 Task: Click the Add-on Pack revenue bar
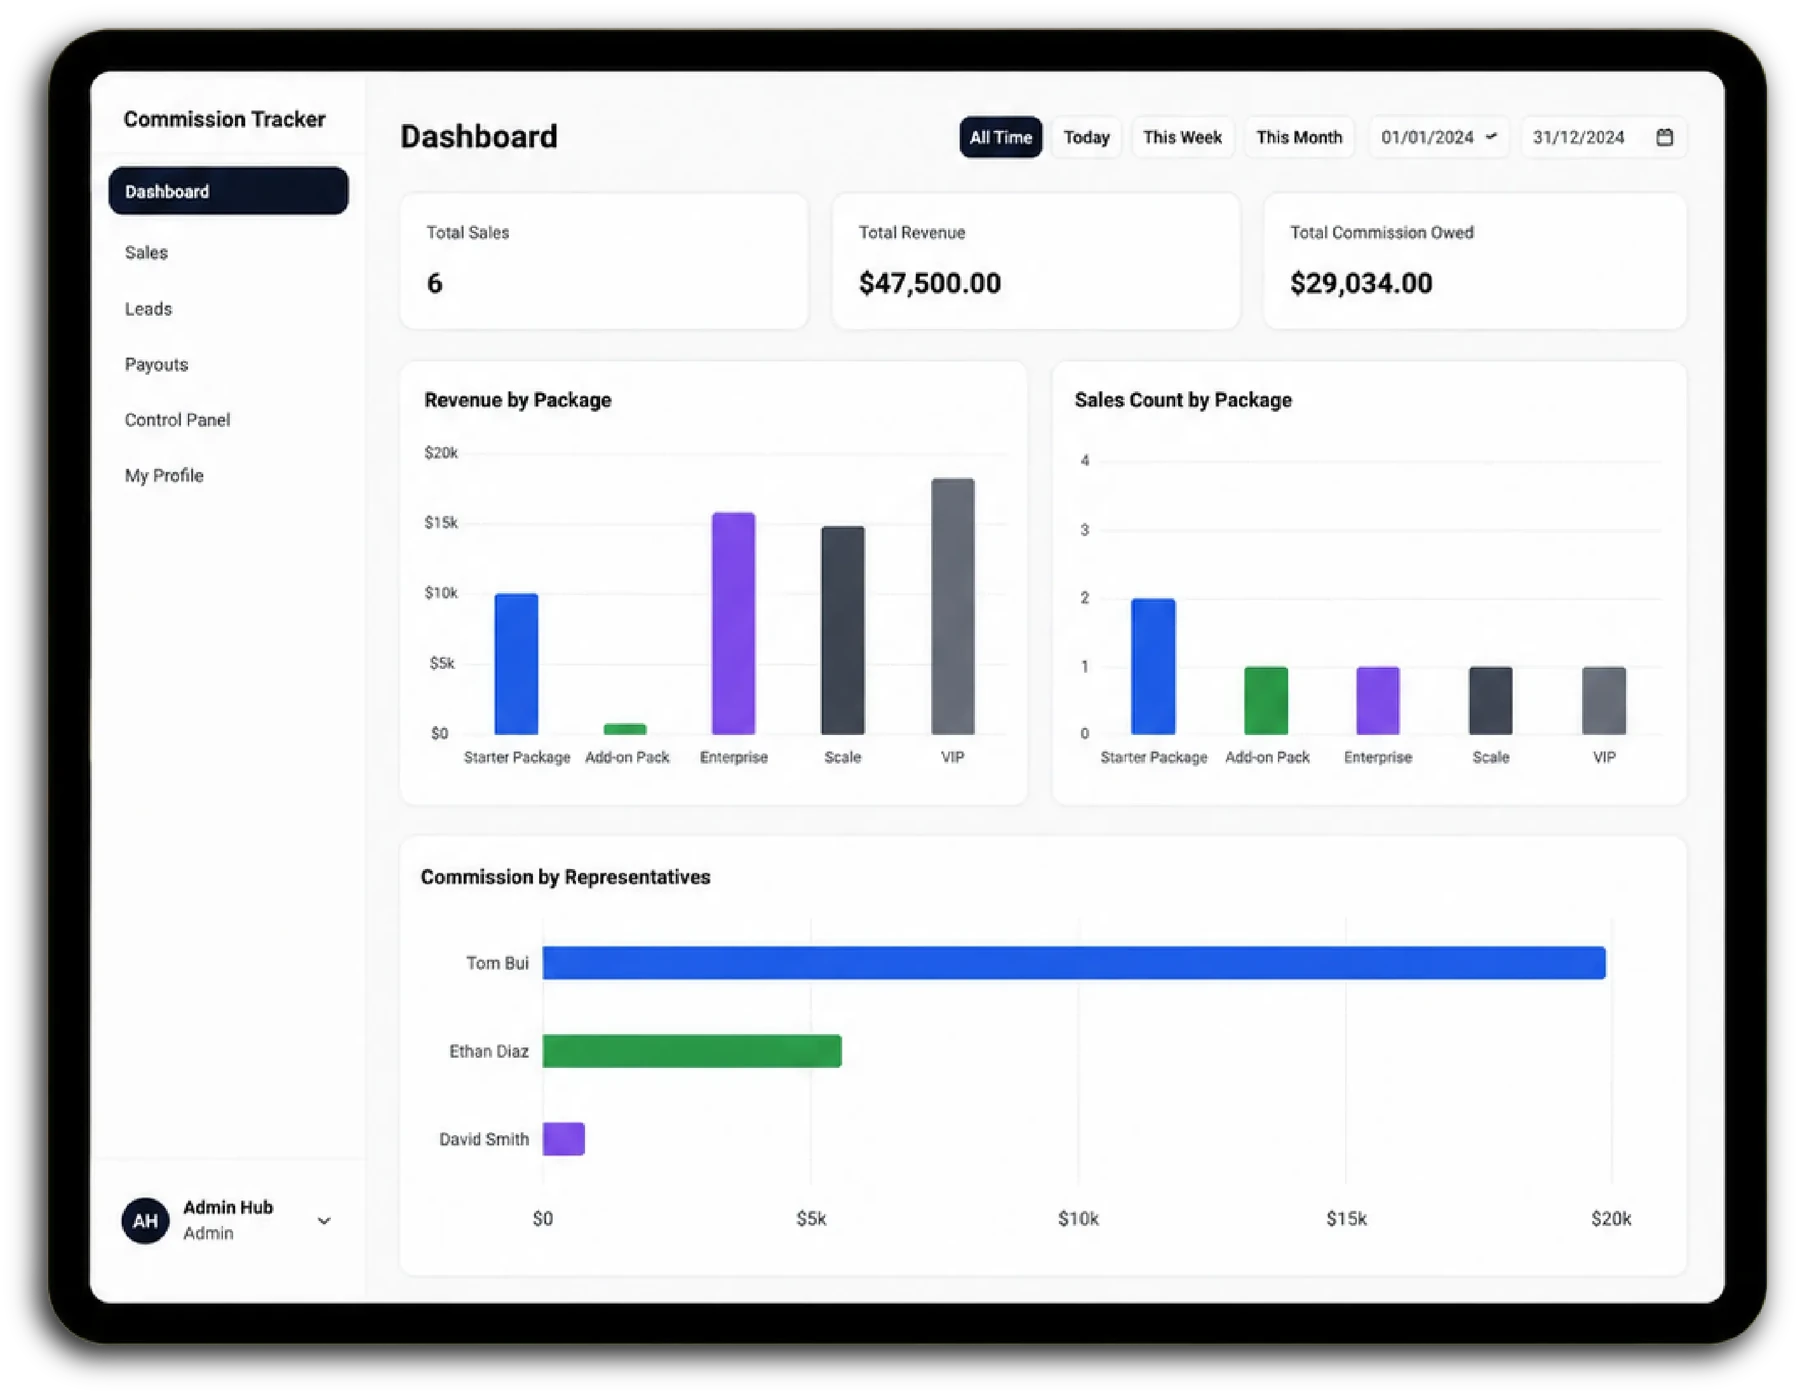625,729
